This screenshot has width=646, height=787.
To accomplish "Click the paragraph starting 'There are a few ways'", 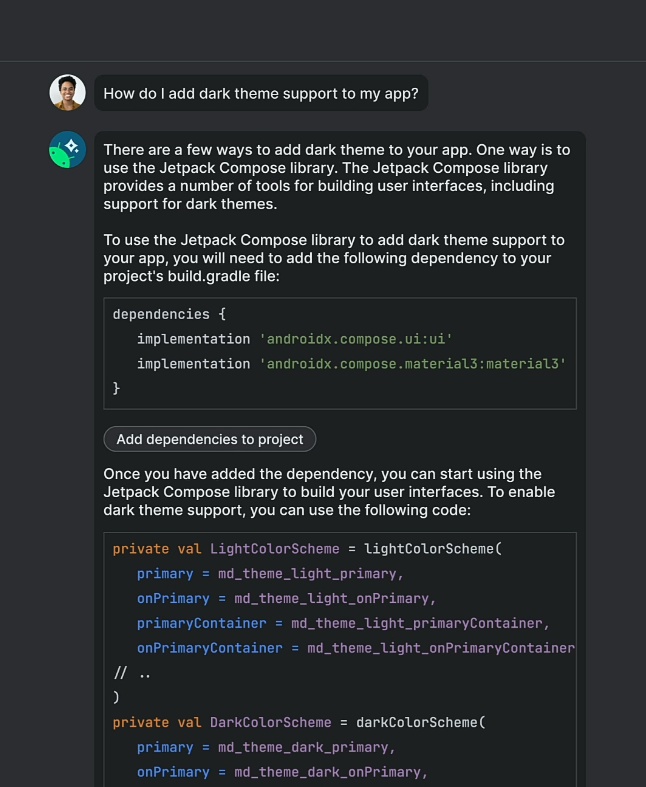I will click(x=336, y=176).
